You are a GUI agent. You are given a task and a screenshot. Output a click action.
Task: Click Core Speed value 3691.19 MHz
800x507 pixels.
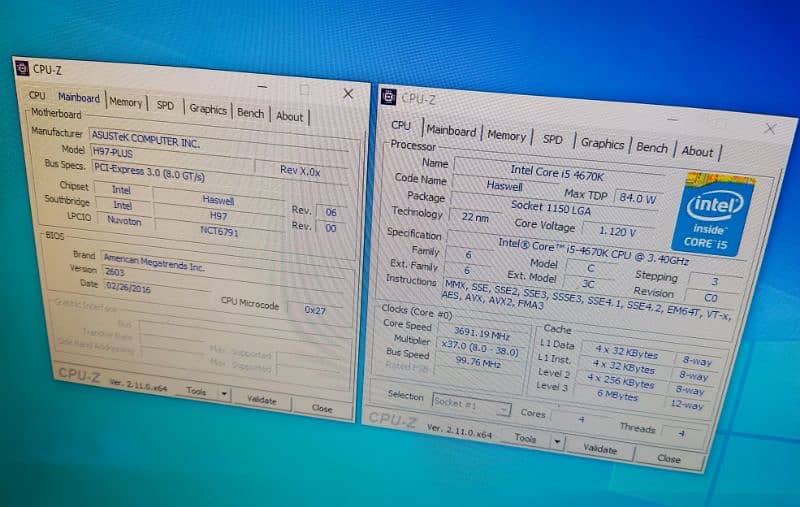(x=482, y=334)
